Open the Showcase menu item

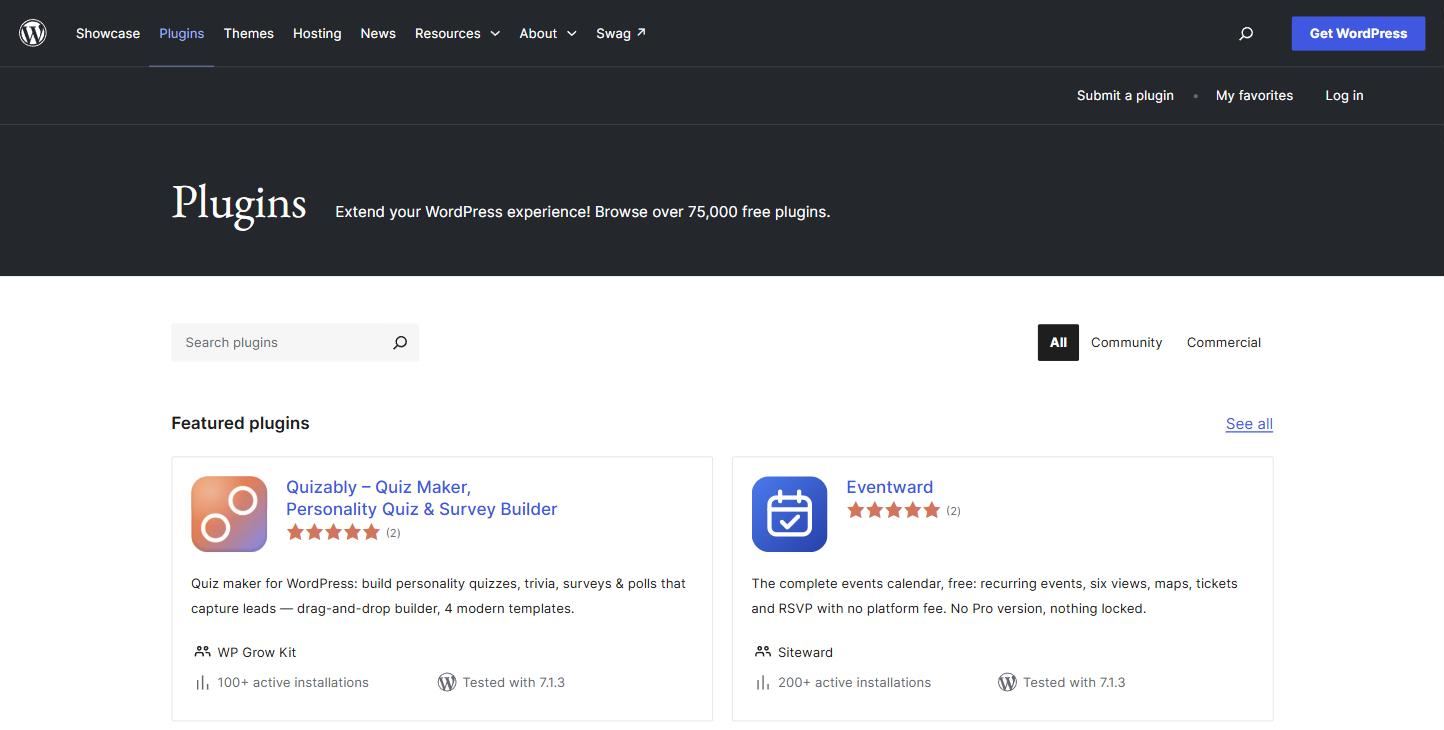108,33
